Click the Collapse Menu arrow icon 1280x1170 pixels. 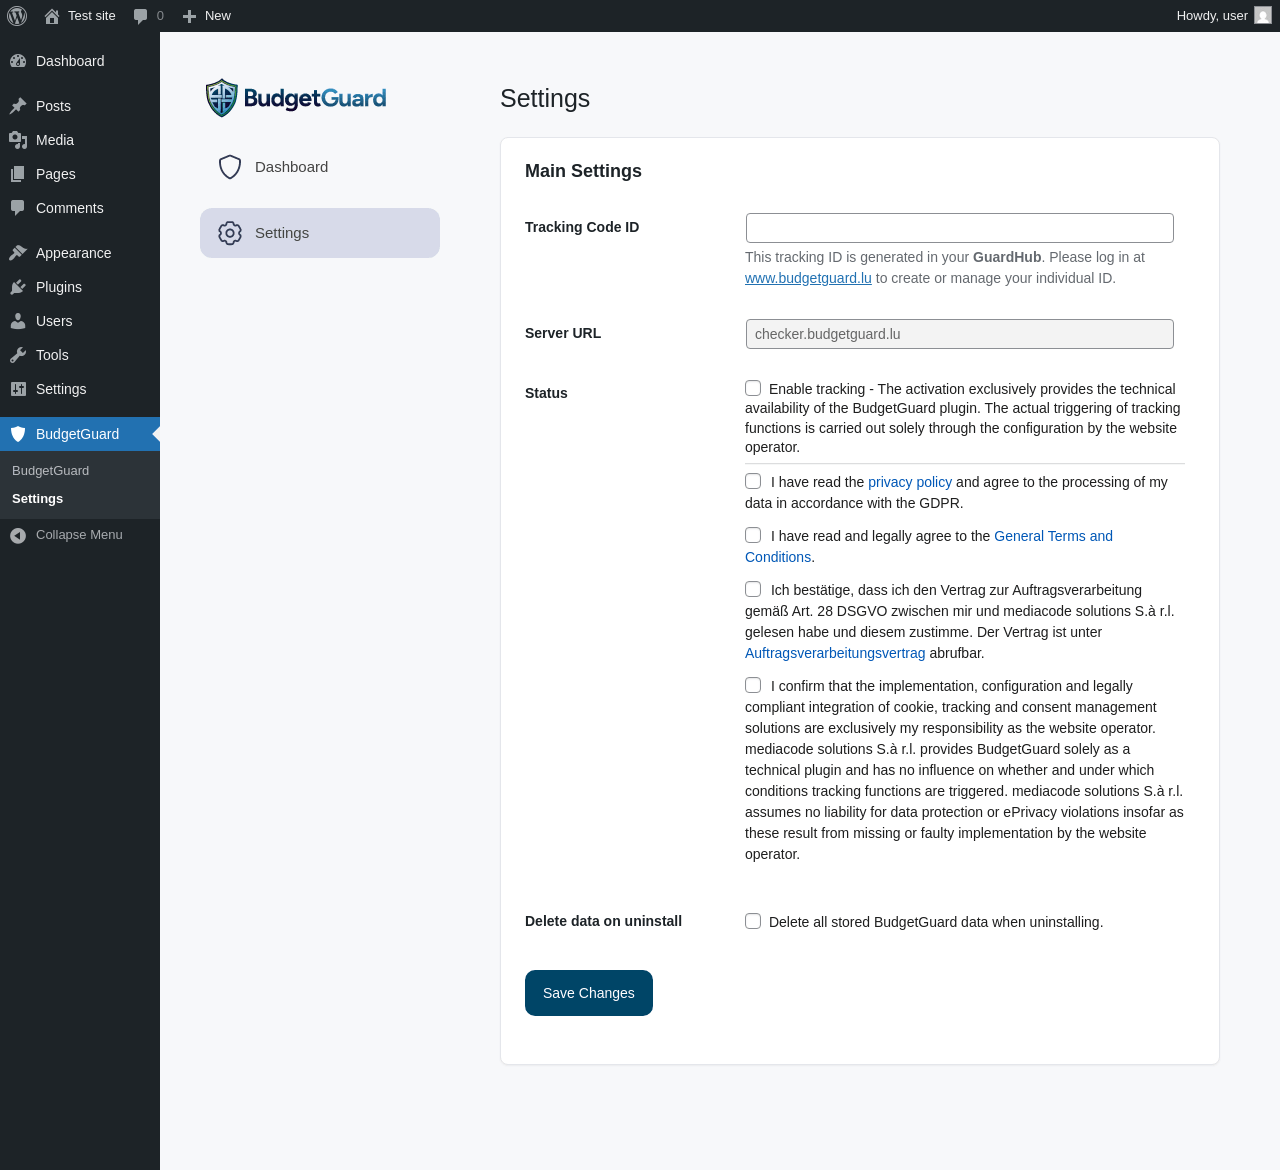18,536
